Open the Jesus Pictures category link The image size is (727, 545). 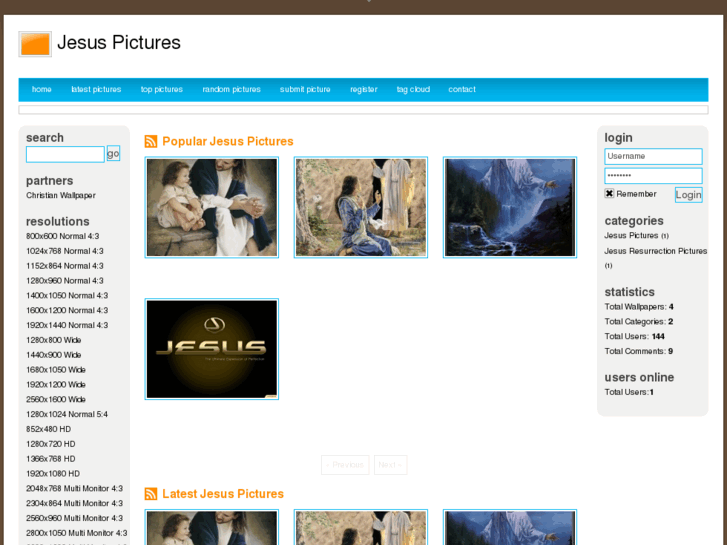[x=631, y=236]
